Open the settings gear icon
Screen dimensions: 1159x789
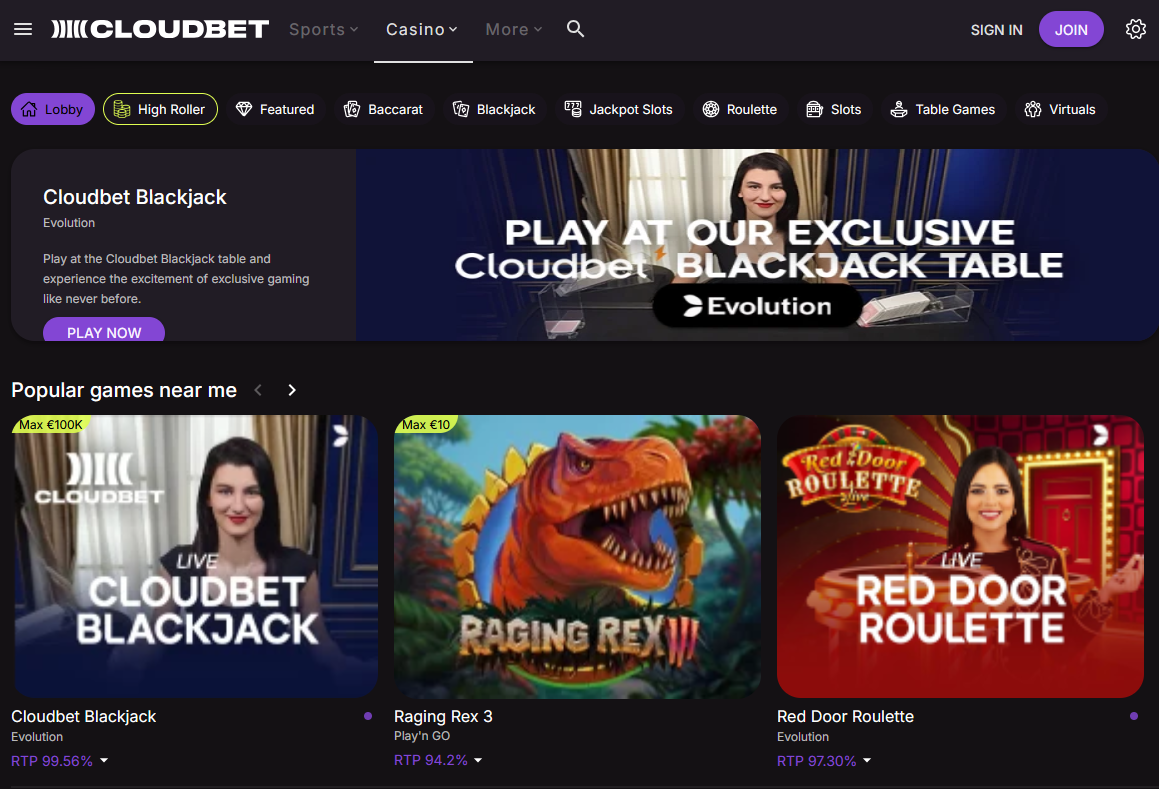[1135, 29]
